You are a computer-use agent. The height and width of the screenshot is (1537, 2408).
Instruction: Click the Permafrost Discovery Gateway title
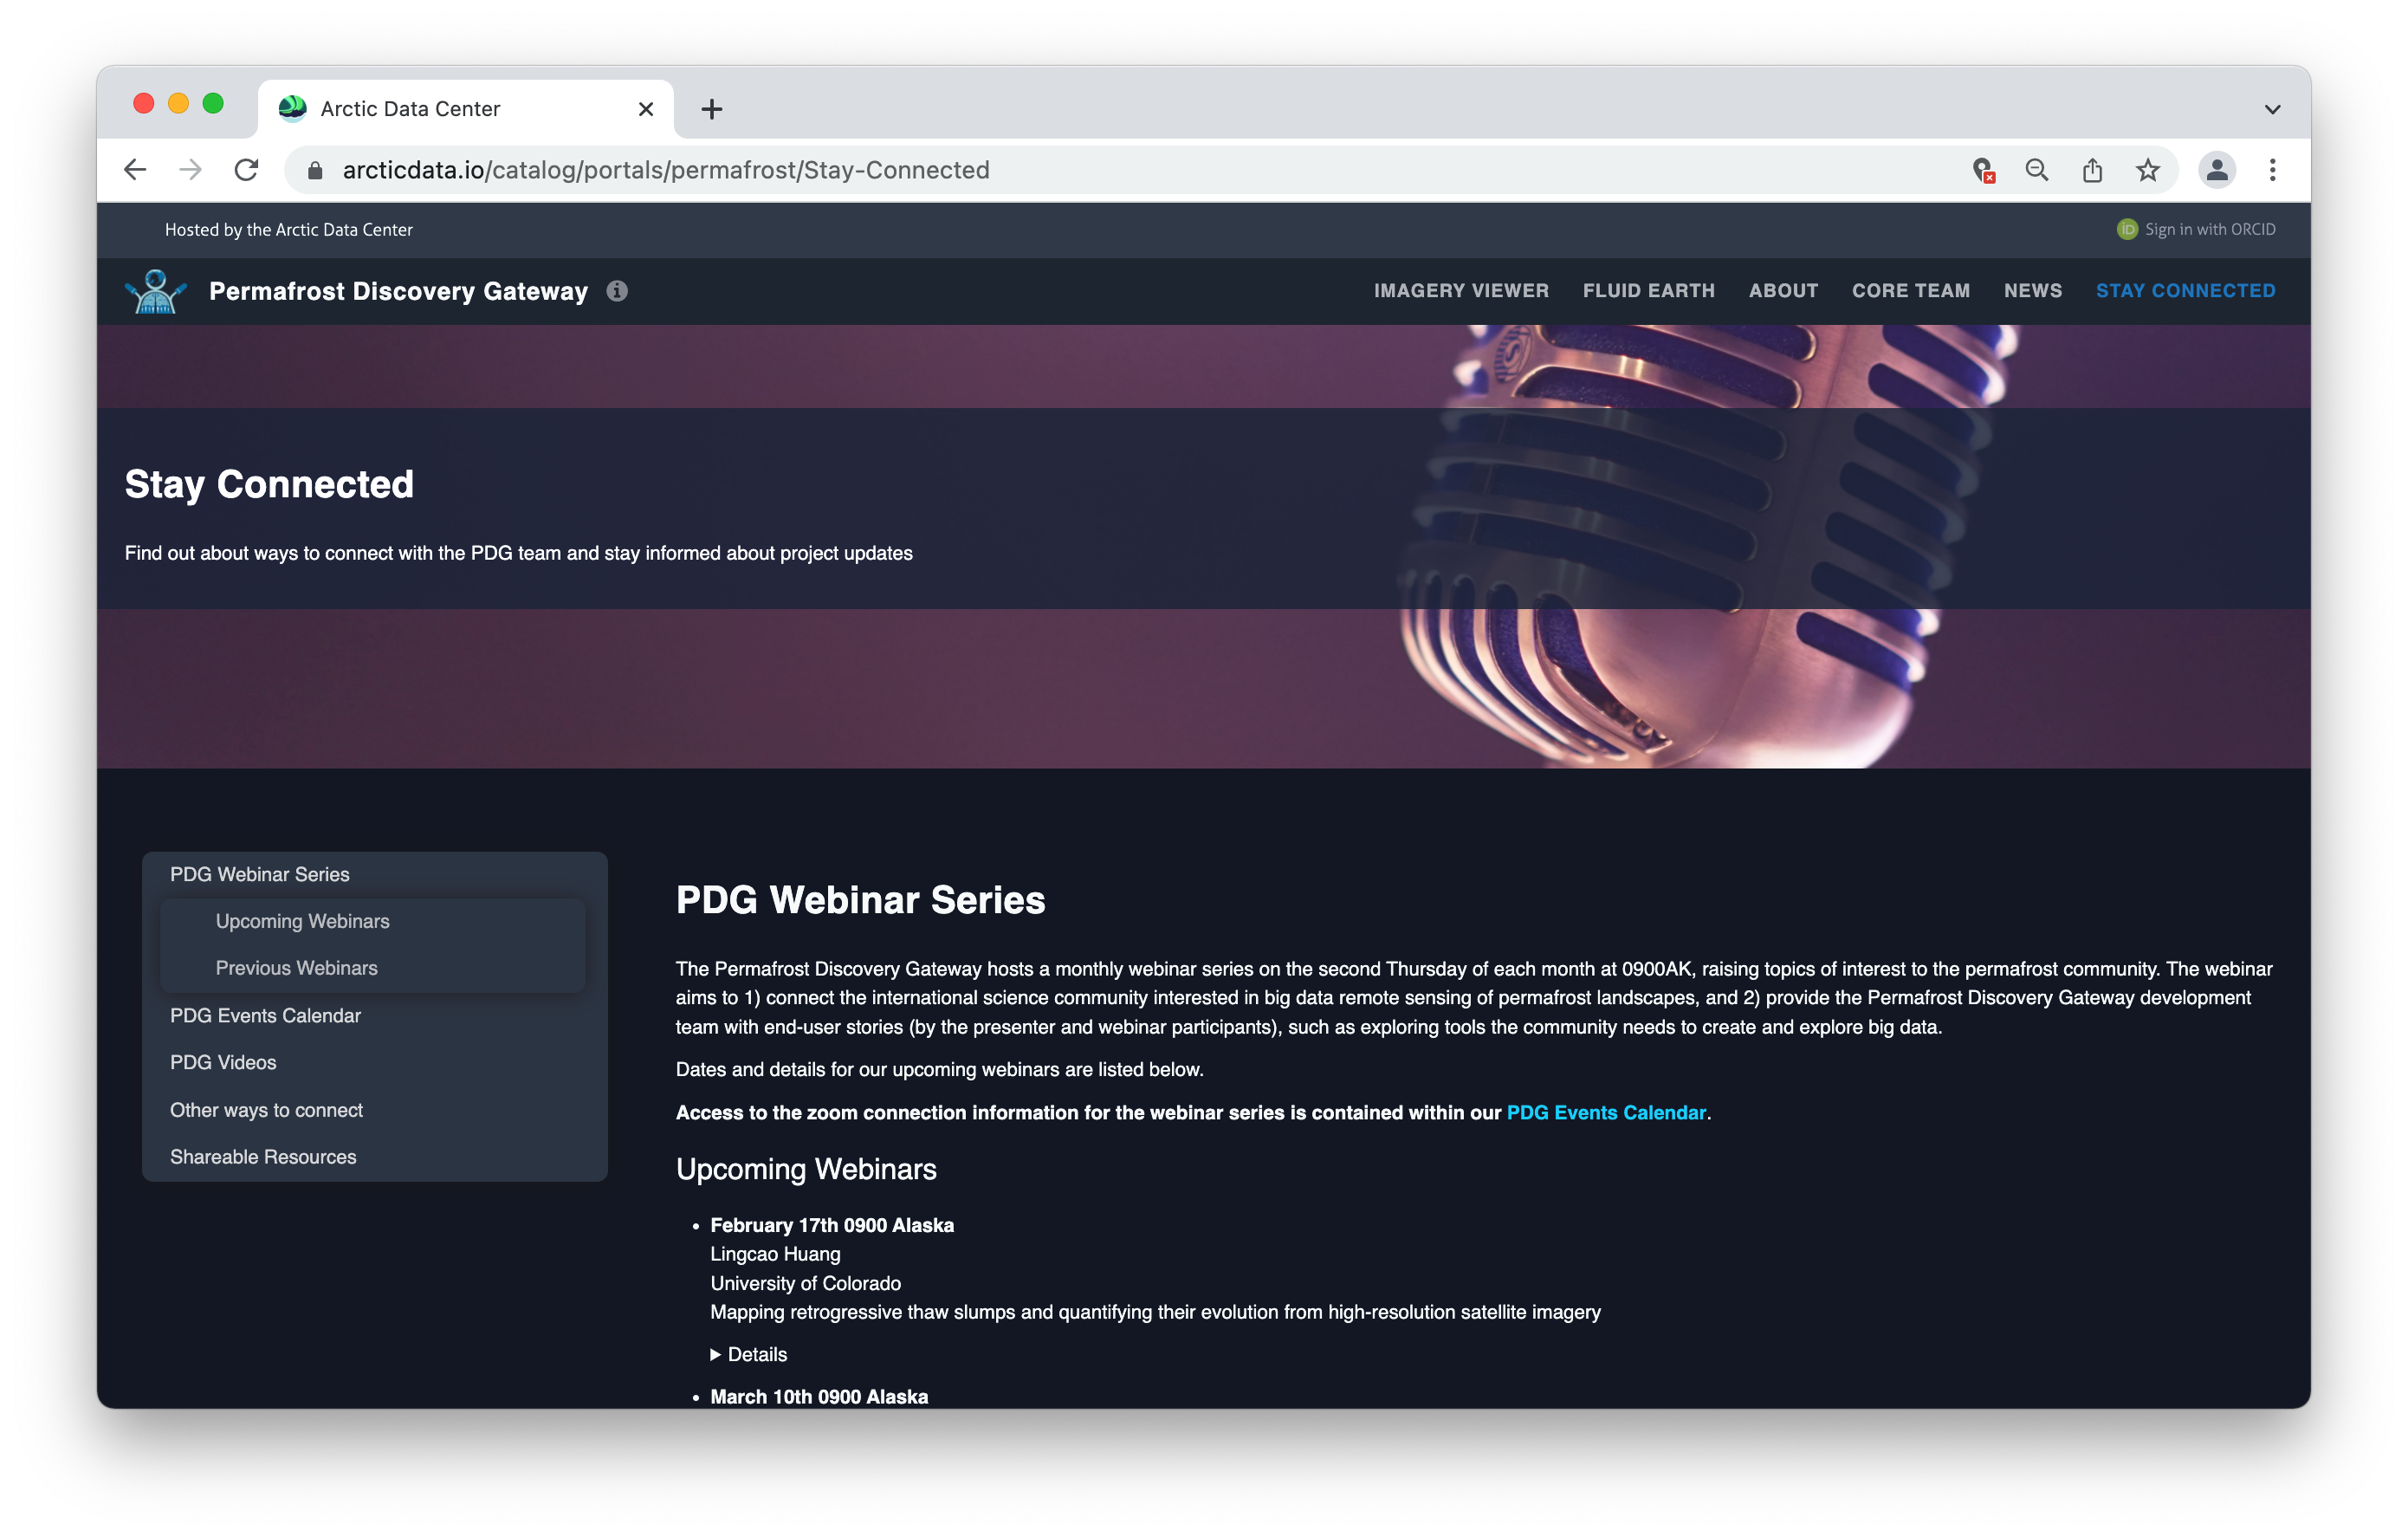pos(398,291)
